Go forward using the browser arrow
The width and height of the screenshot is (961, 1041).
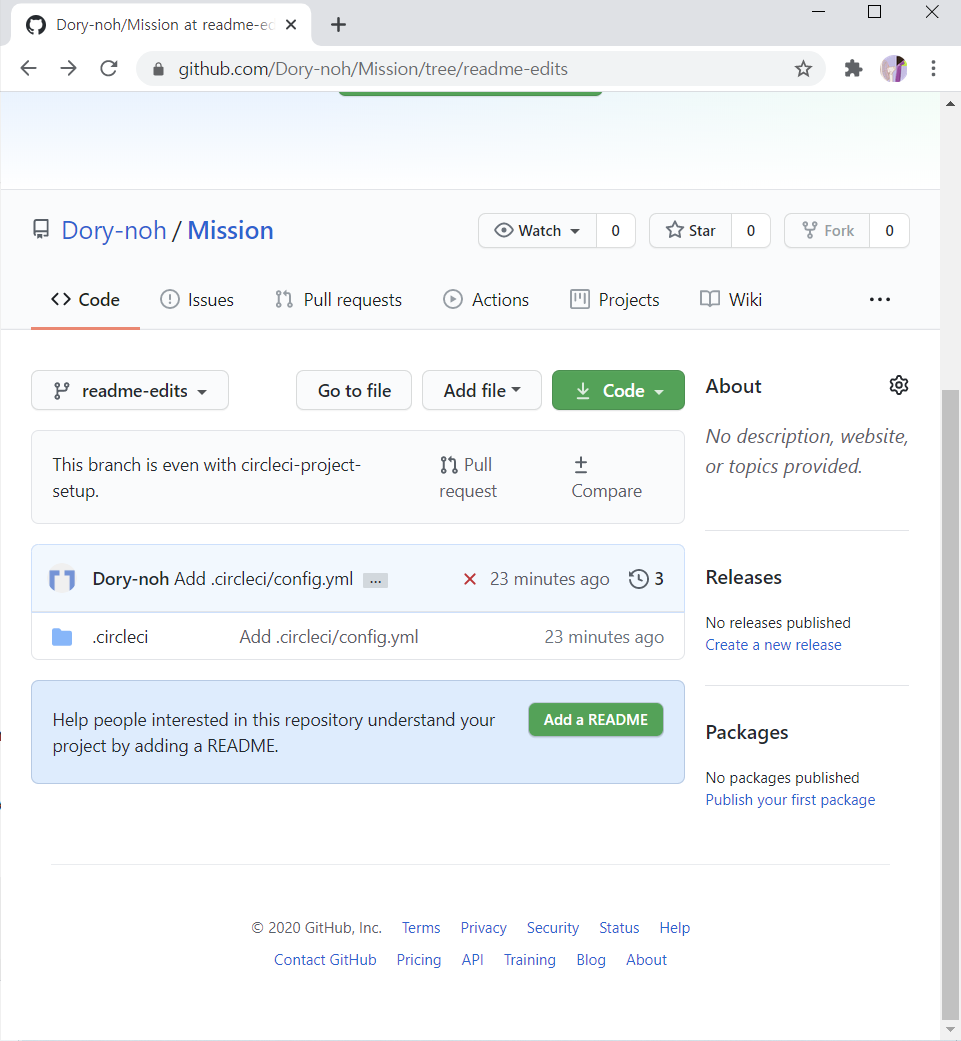[x=69, y=68]
